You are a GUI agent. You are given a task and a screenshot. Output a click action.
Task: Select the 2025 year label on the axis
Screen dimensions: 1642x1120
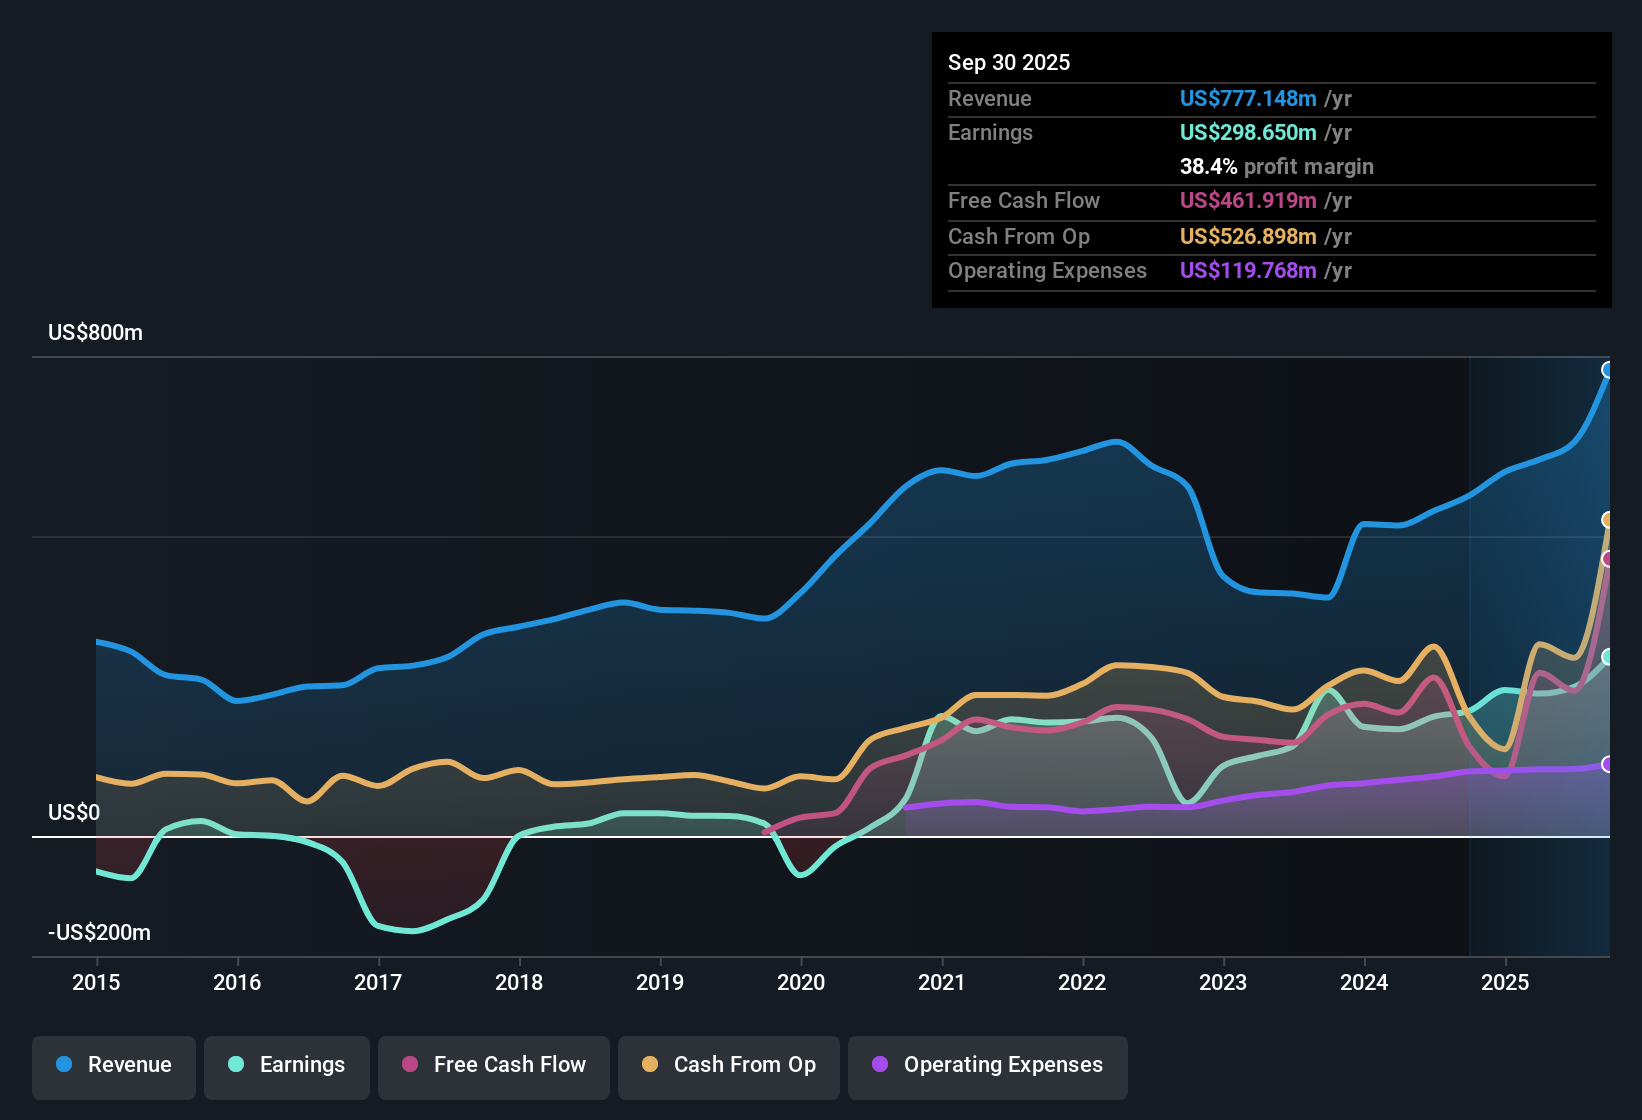pos(1507,983)
